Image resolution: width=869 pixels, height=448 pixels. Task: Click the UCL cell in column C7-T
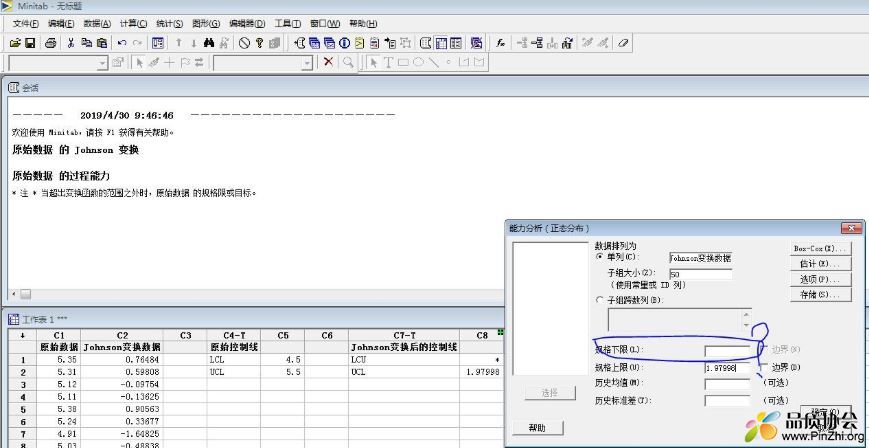[404, 372]
